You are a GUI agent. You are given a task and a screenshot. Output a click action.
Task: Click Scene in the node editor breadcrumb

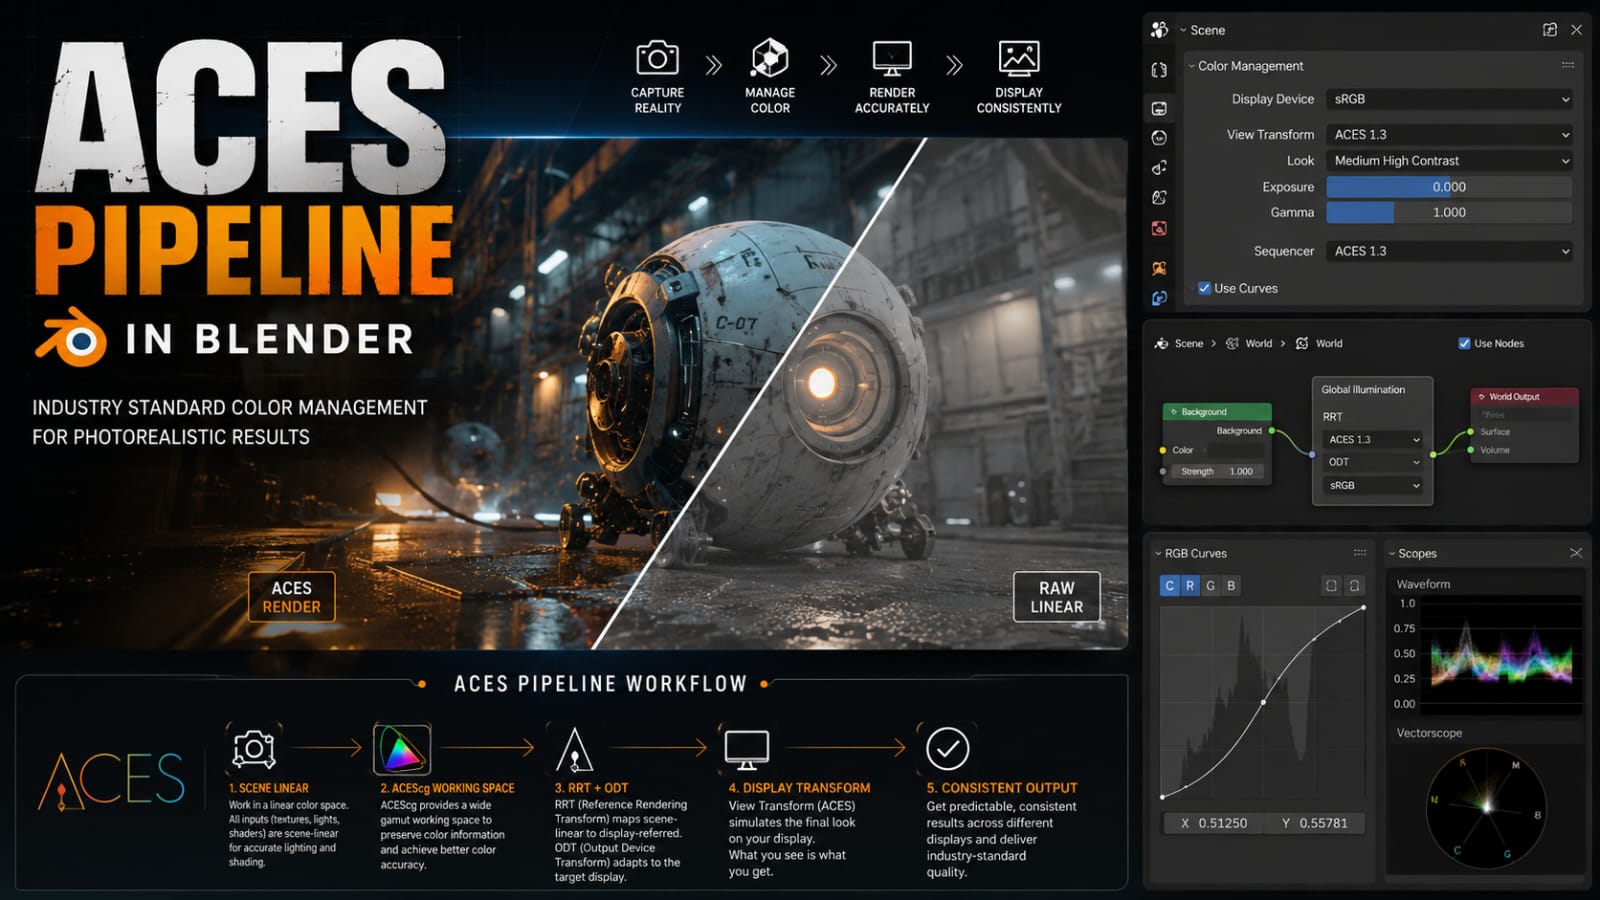[x=1189, y=343]
